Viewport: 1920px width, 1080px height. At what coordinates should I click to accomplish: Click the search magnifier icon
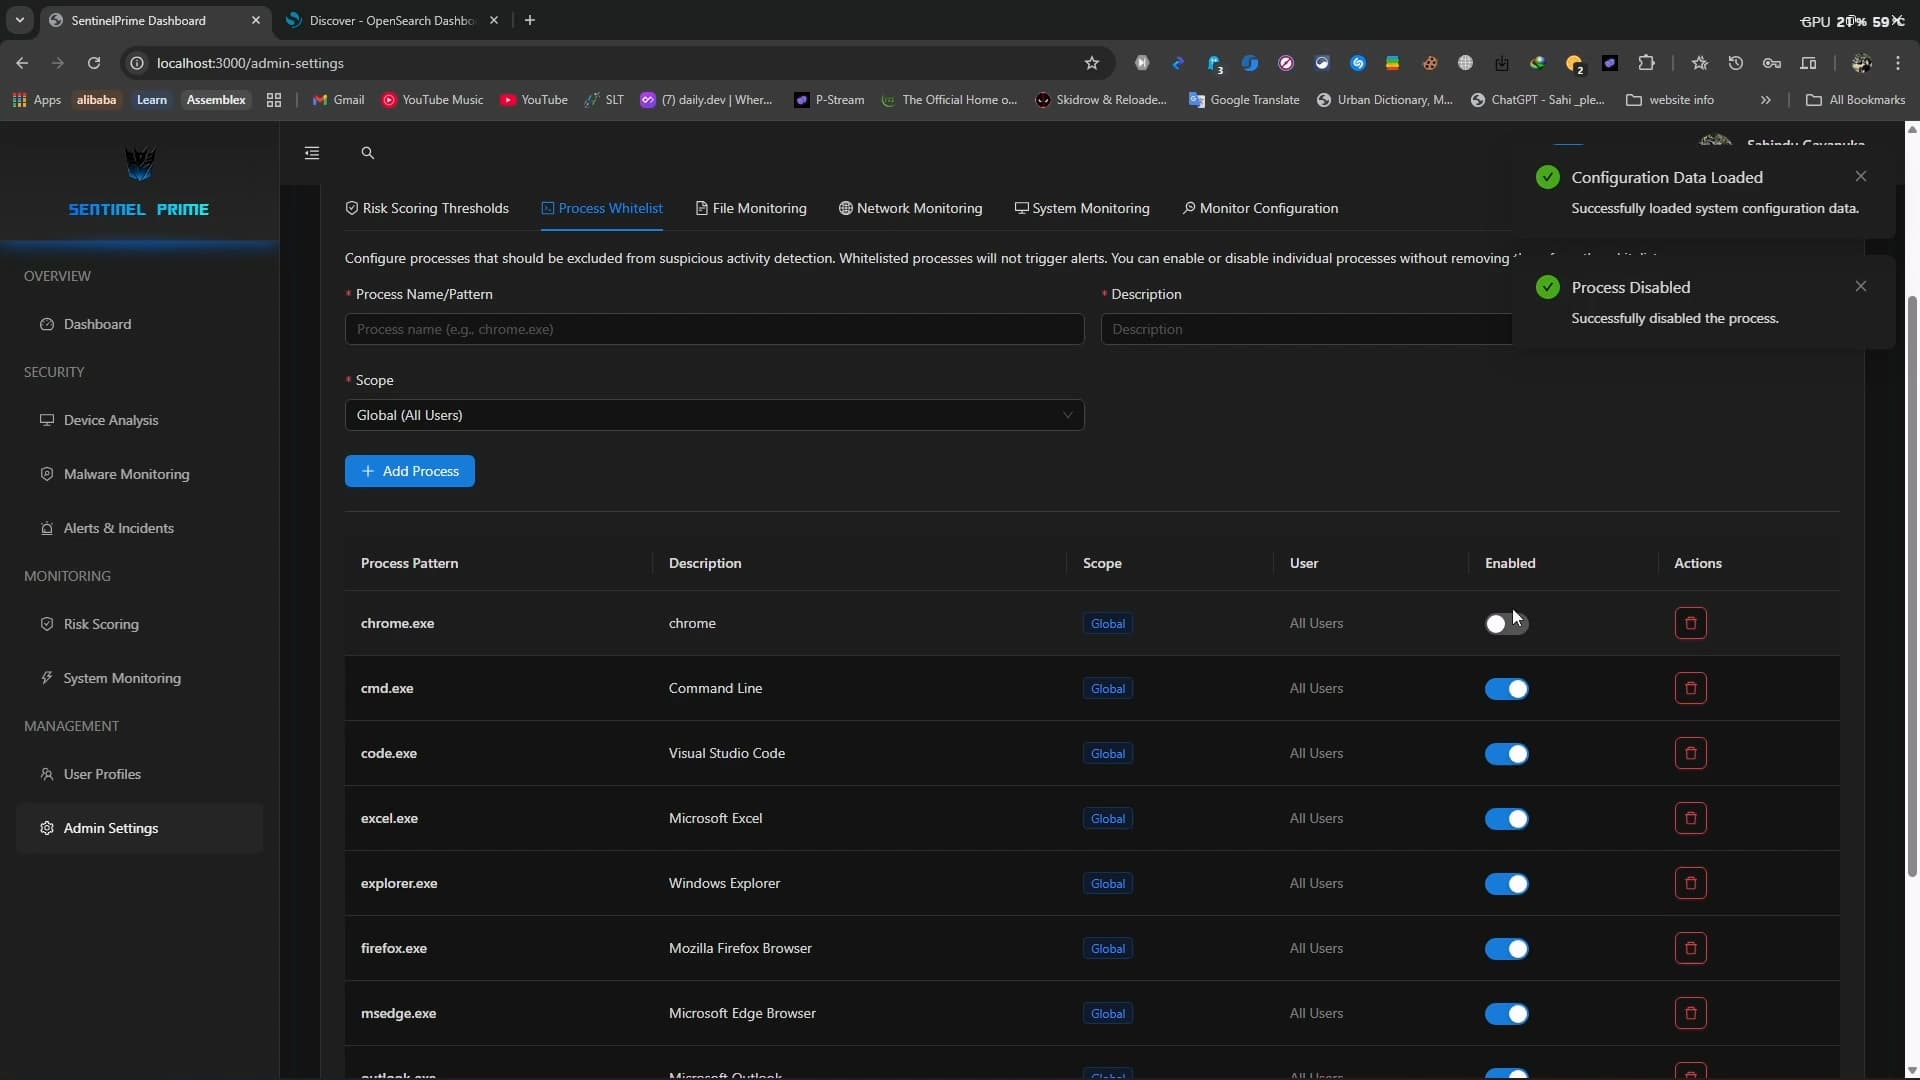pyautogui.click(x=367, y=153)
